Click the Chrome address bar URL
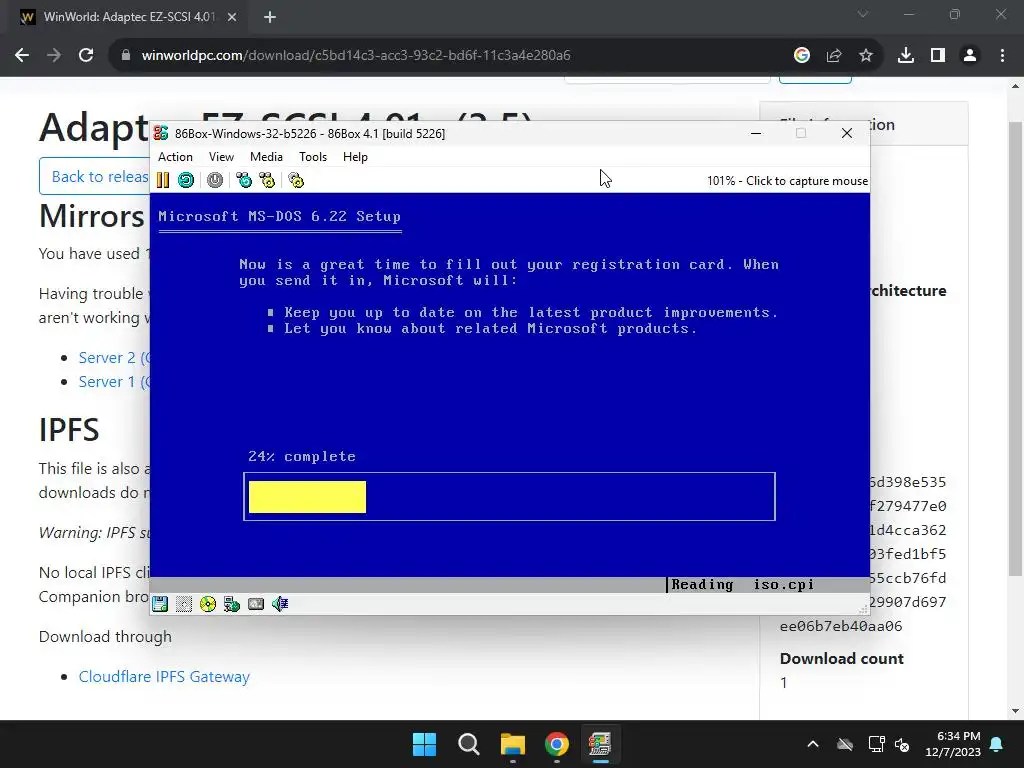 (356, 56)
